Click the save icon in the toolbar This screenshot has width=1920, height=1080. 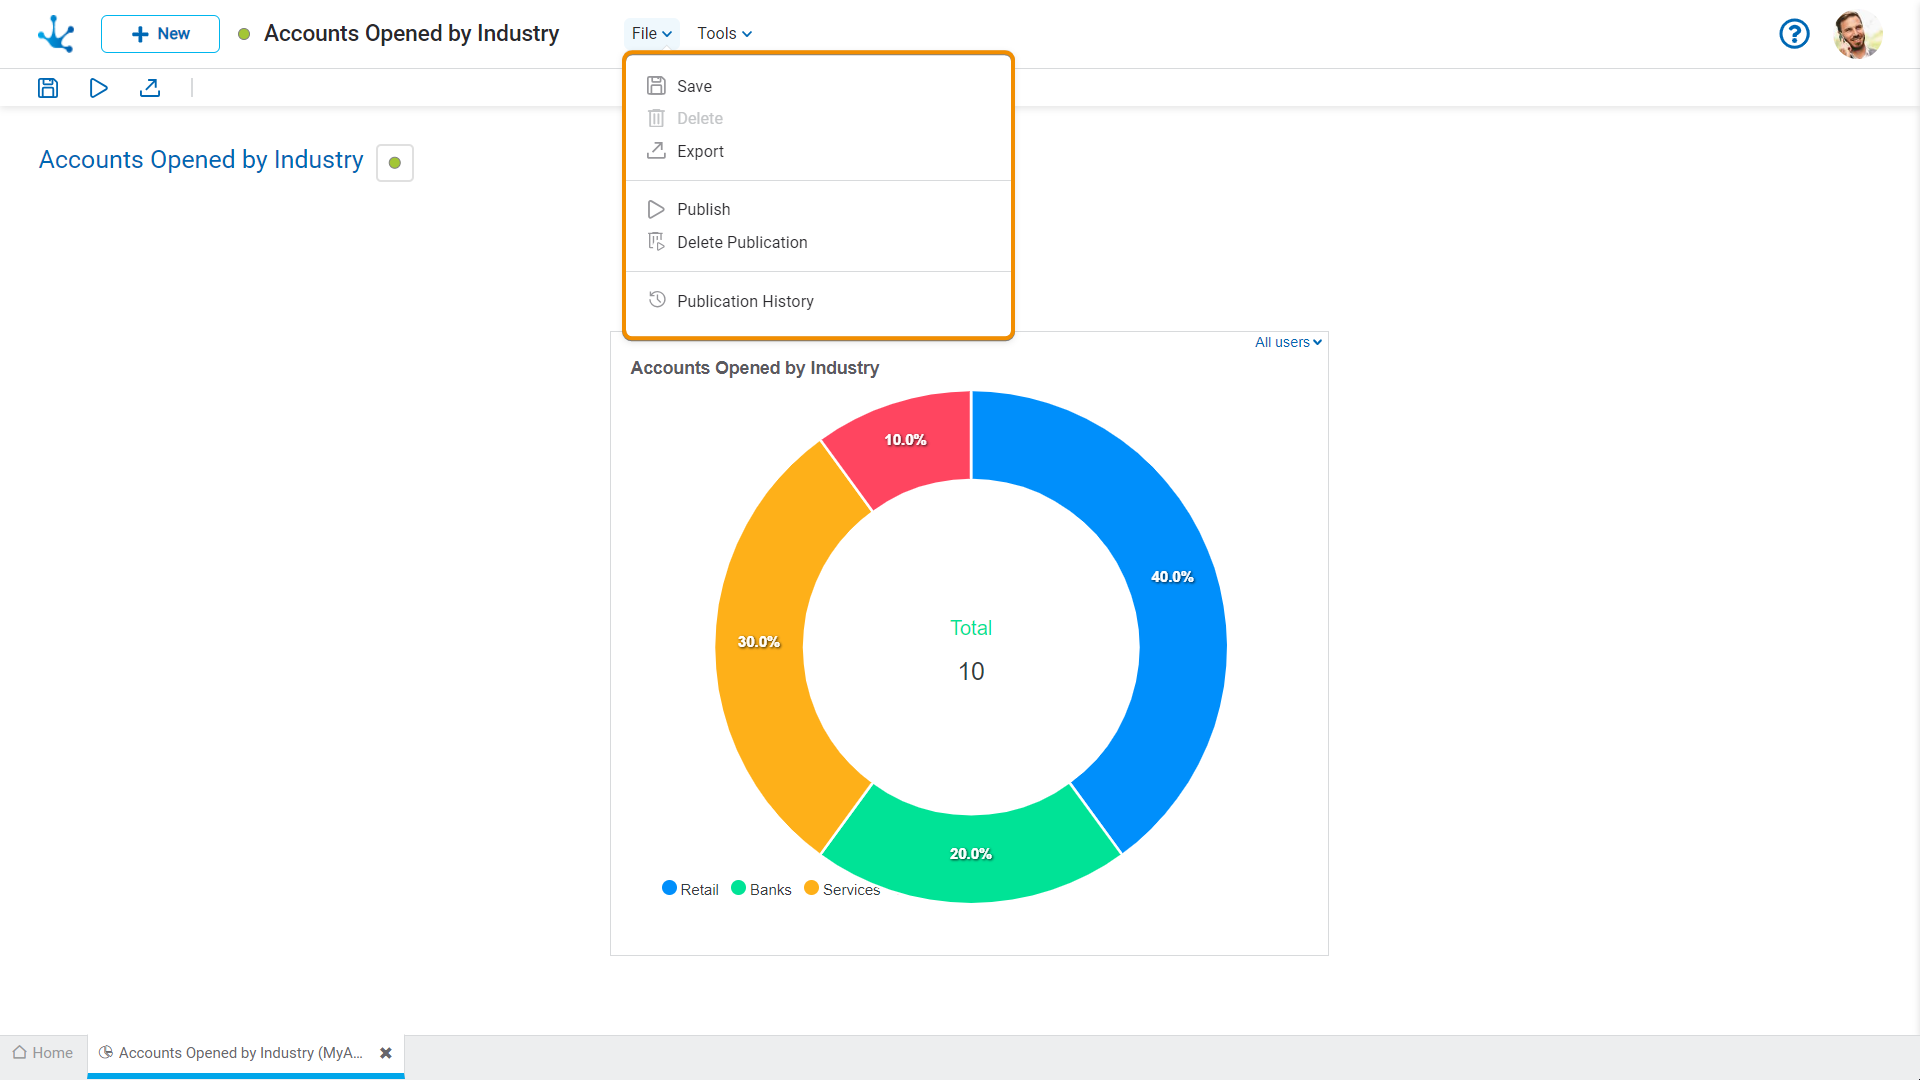coord(48,88)
